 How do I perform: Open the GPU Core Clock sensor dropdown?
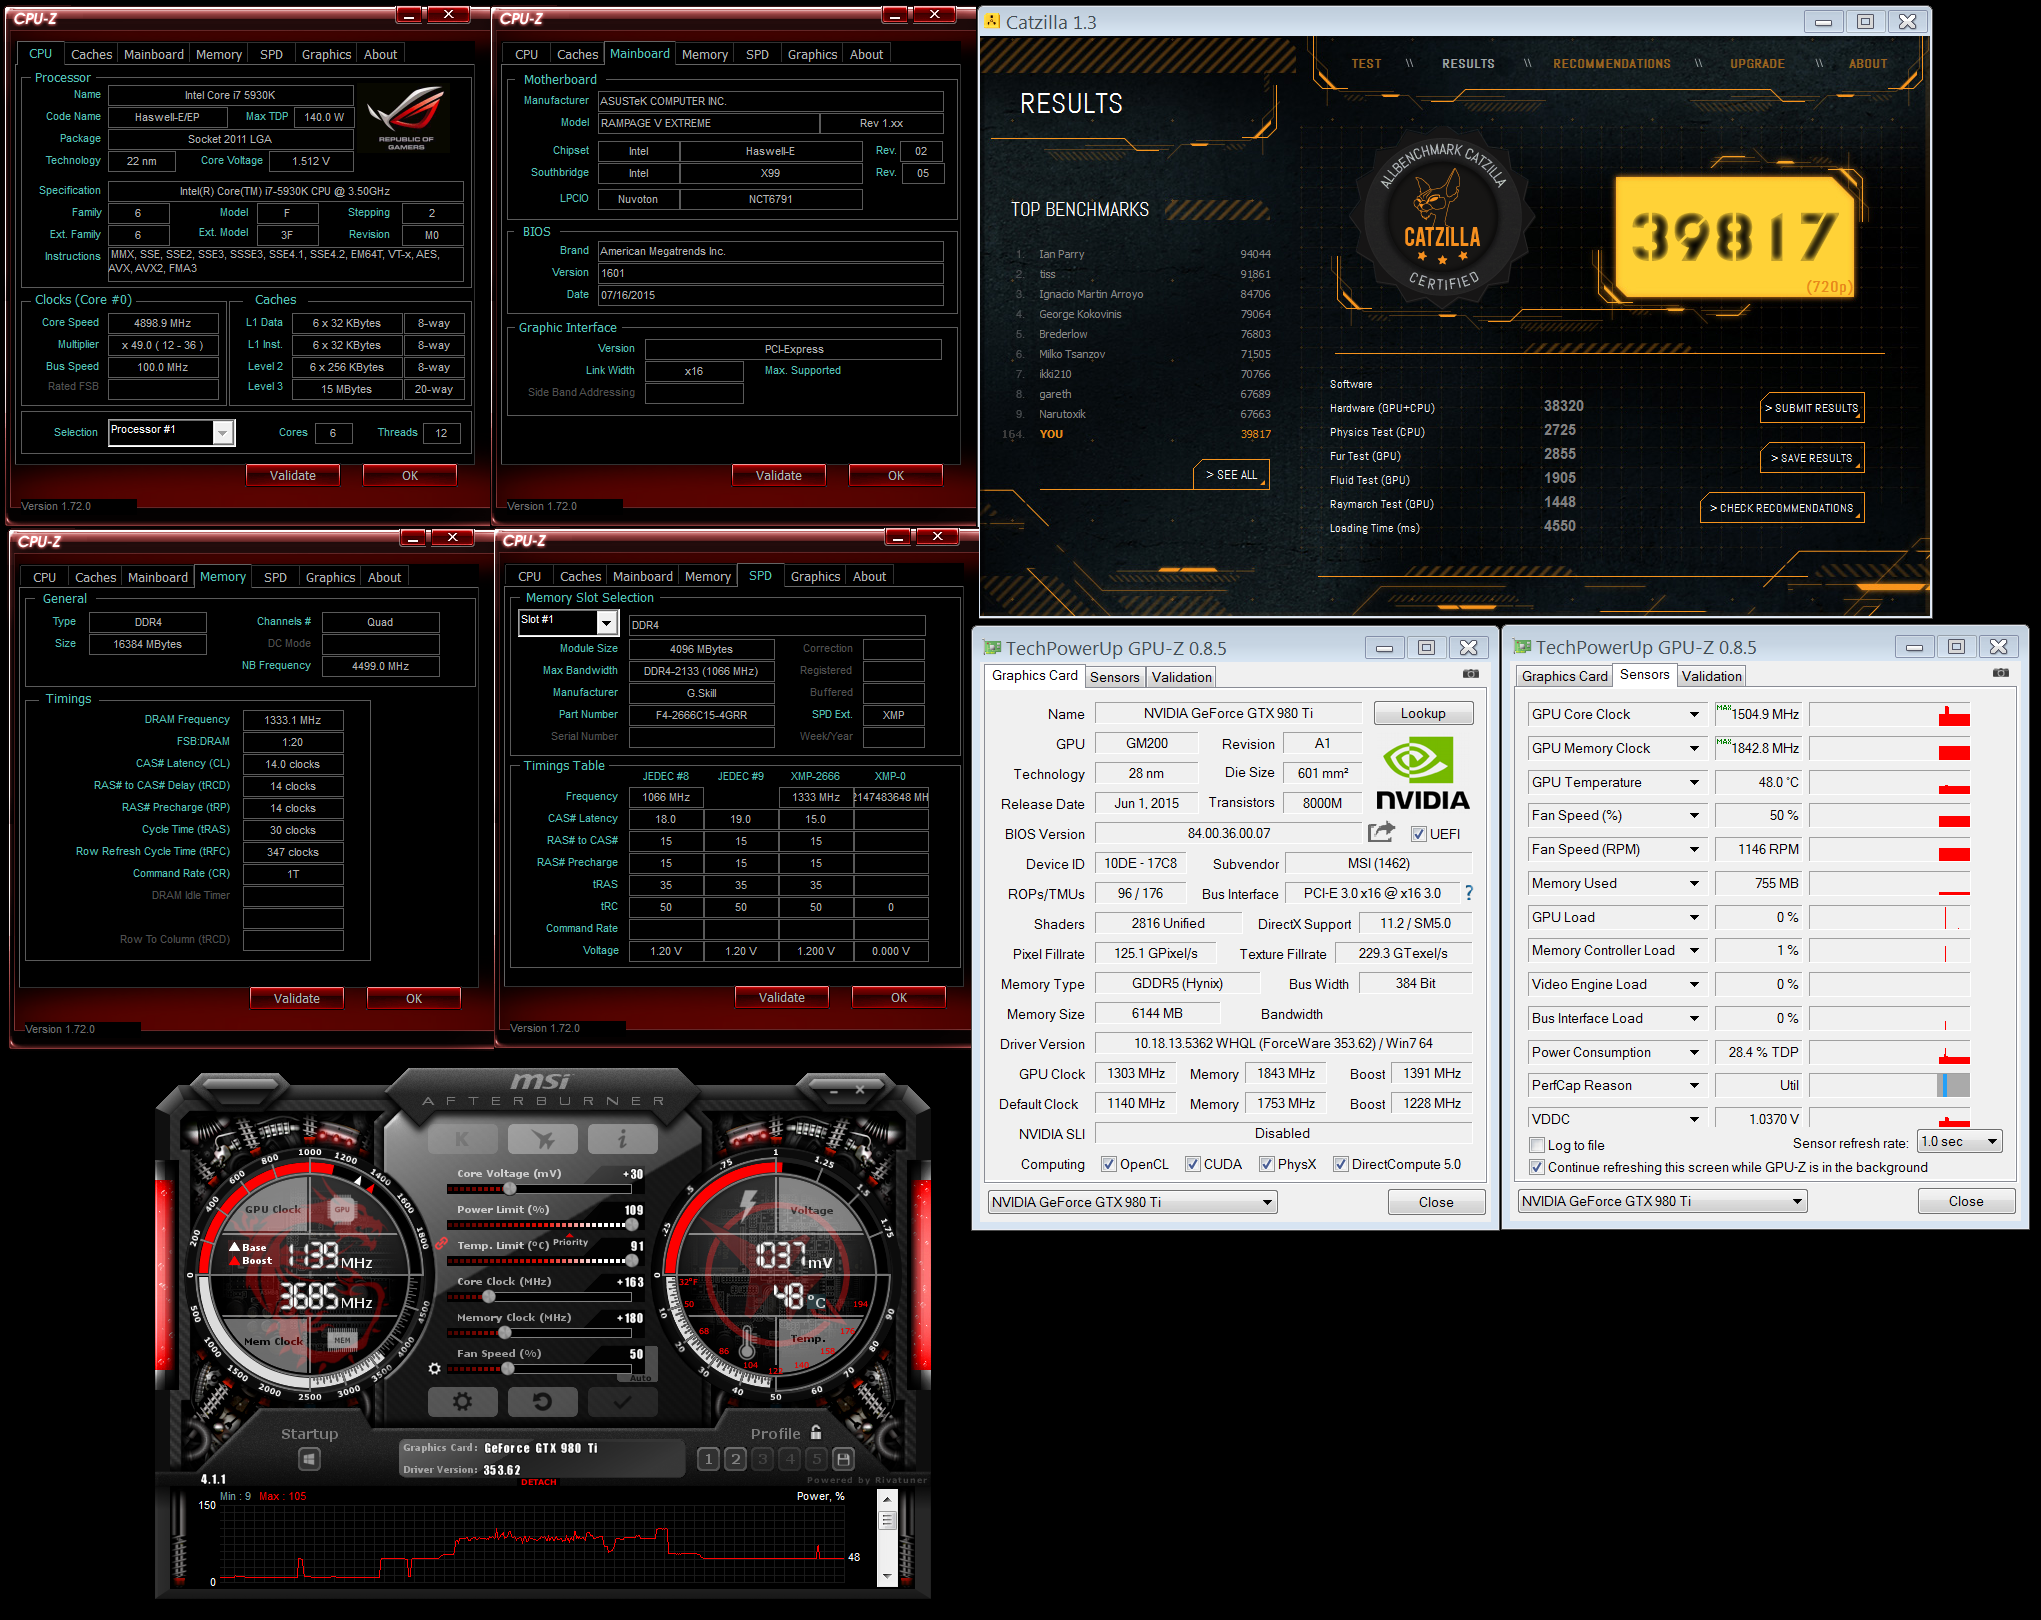click(x=1694, y=714)
